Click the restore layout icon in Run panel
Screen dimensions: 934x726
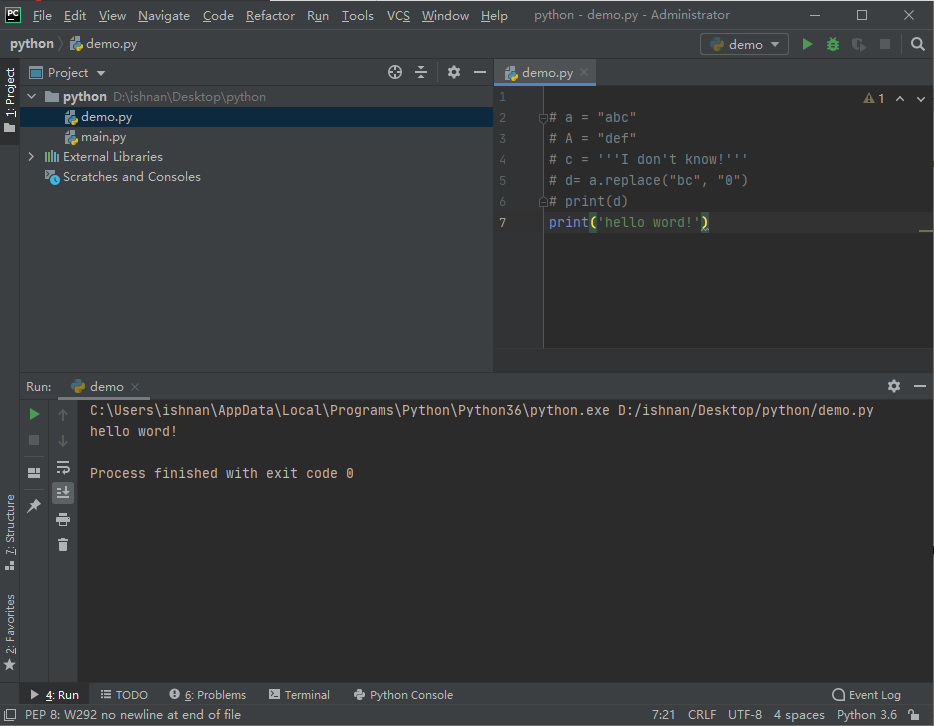[x=34, y=473]
